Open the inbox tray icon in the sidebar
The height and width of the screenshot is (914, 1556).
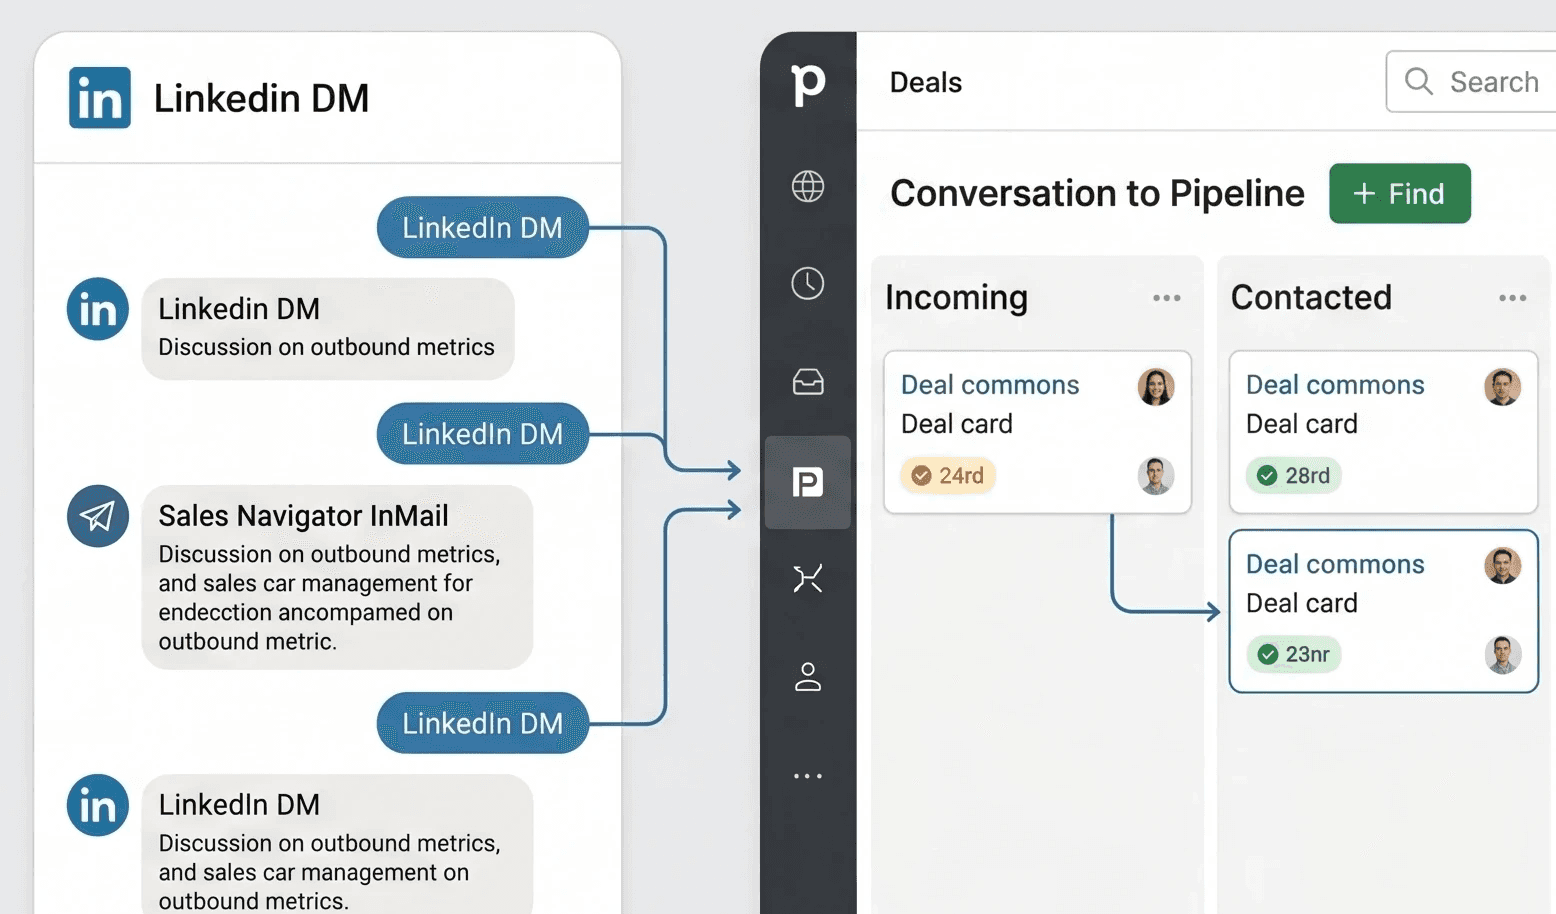808,381
